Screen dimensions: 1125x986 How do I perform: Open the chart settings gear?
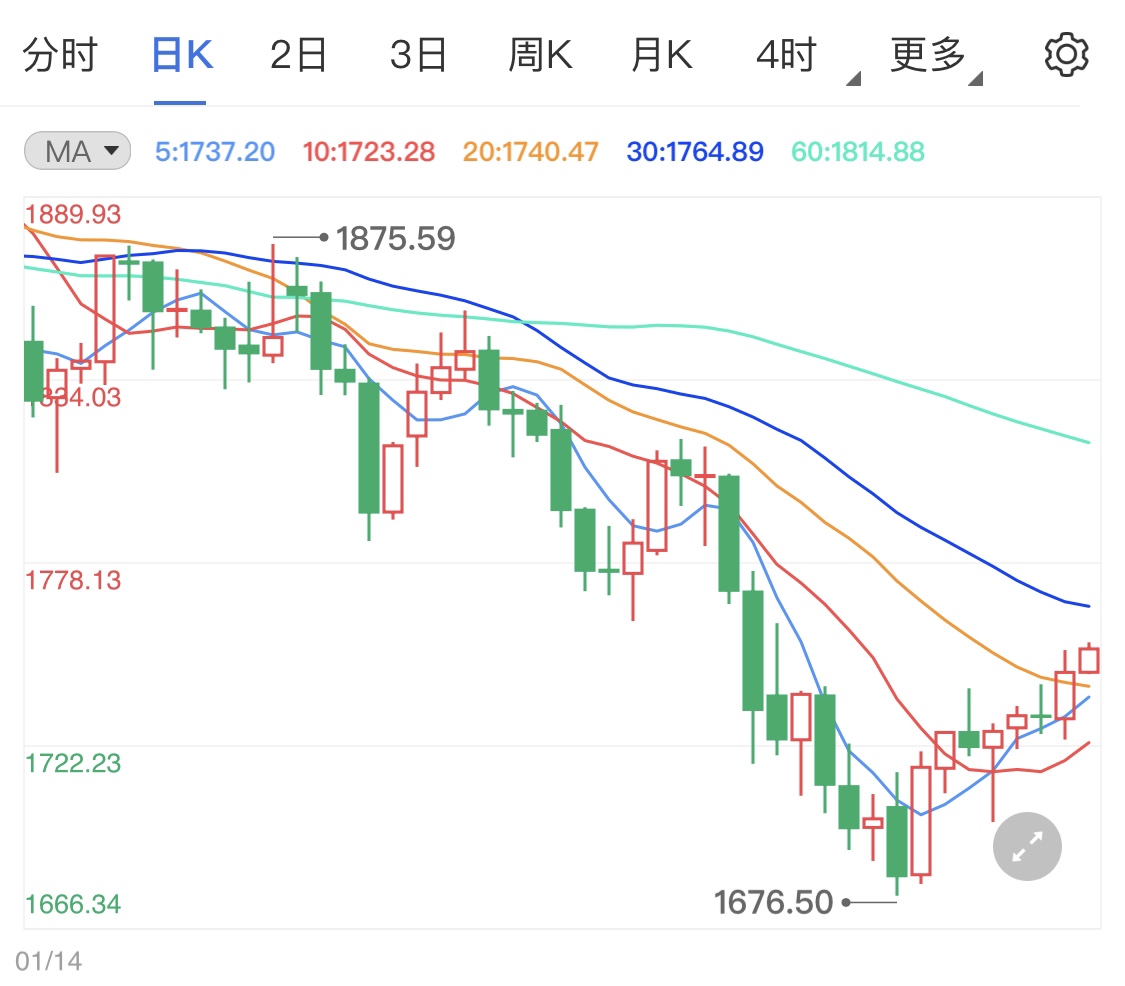(1066, 54)
